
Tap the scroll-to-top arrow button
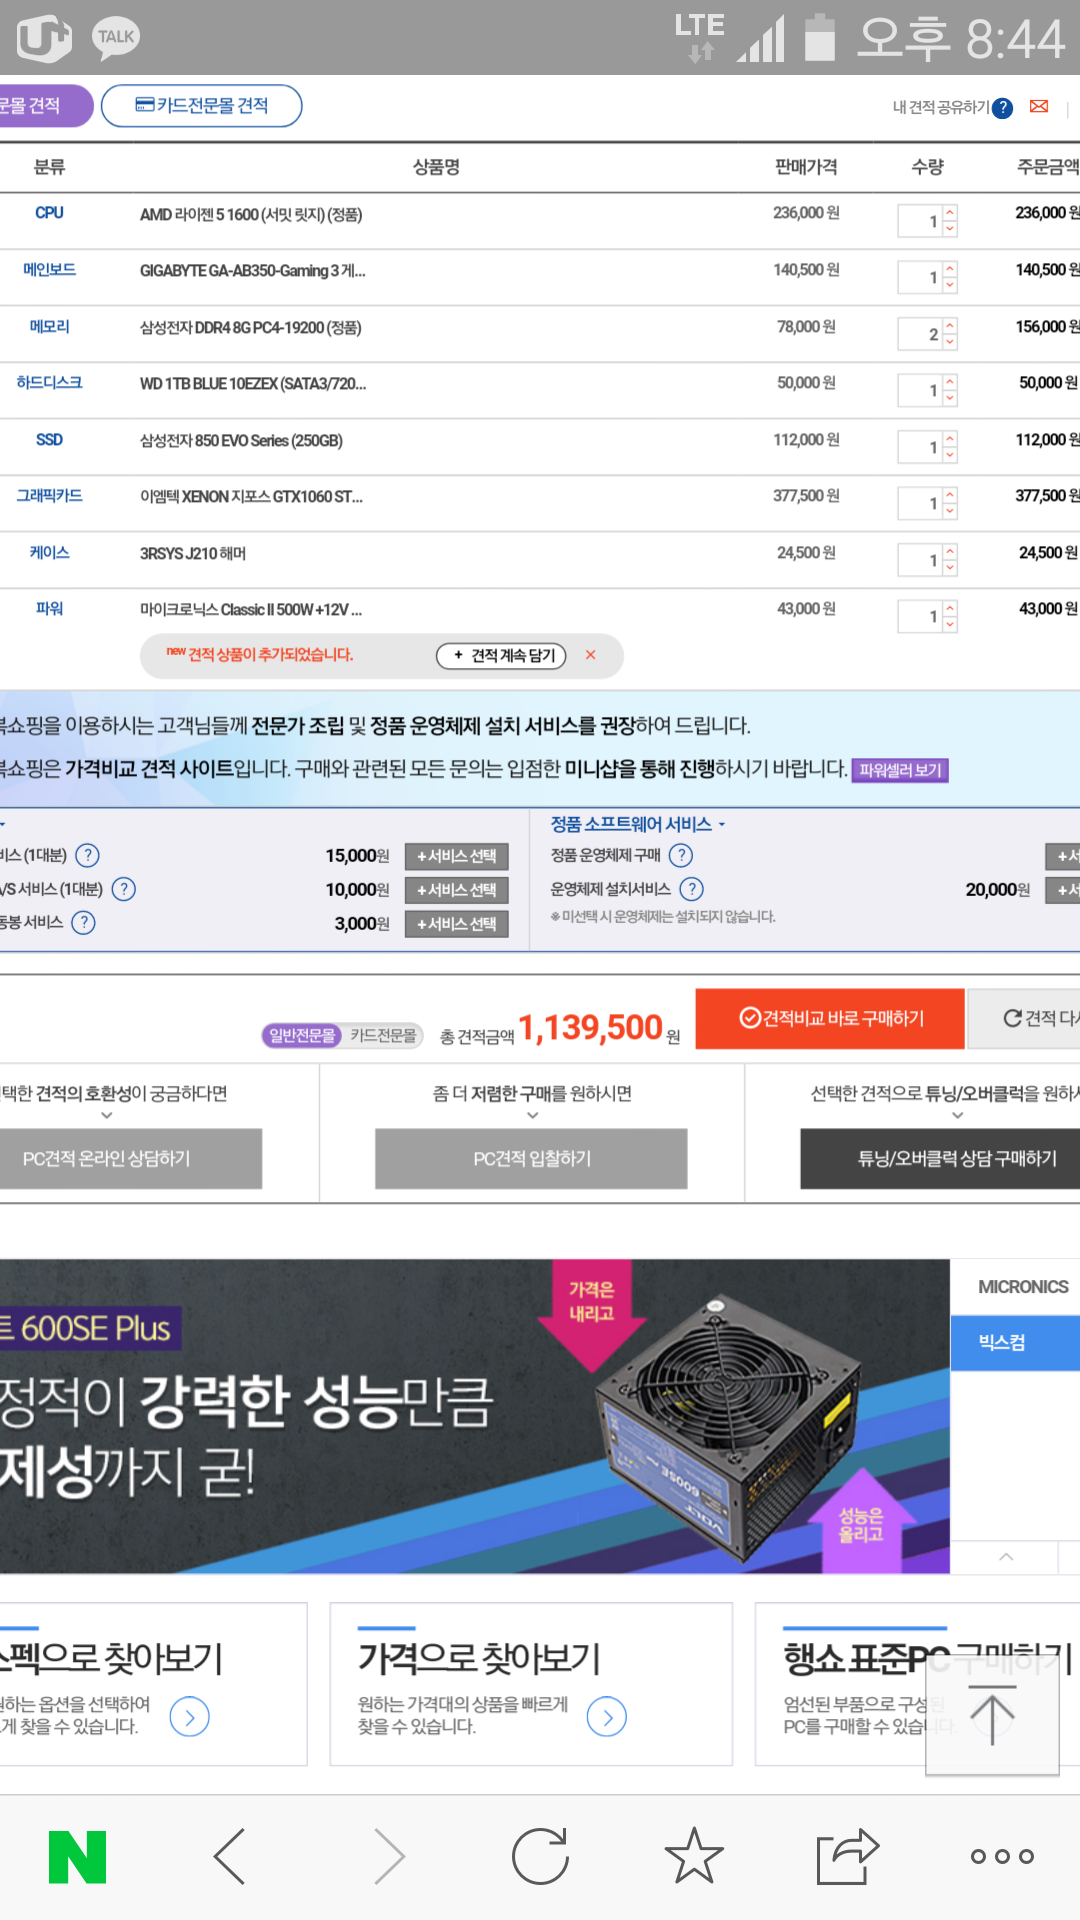(992, 1714)
